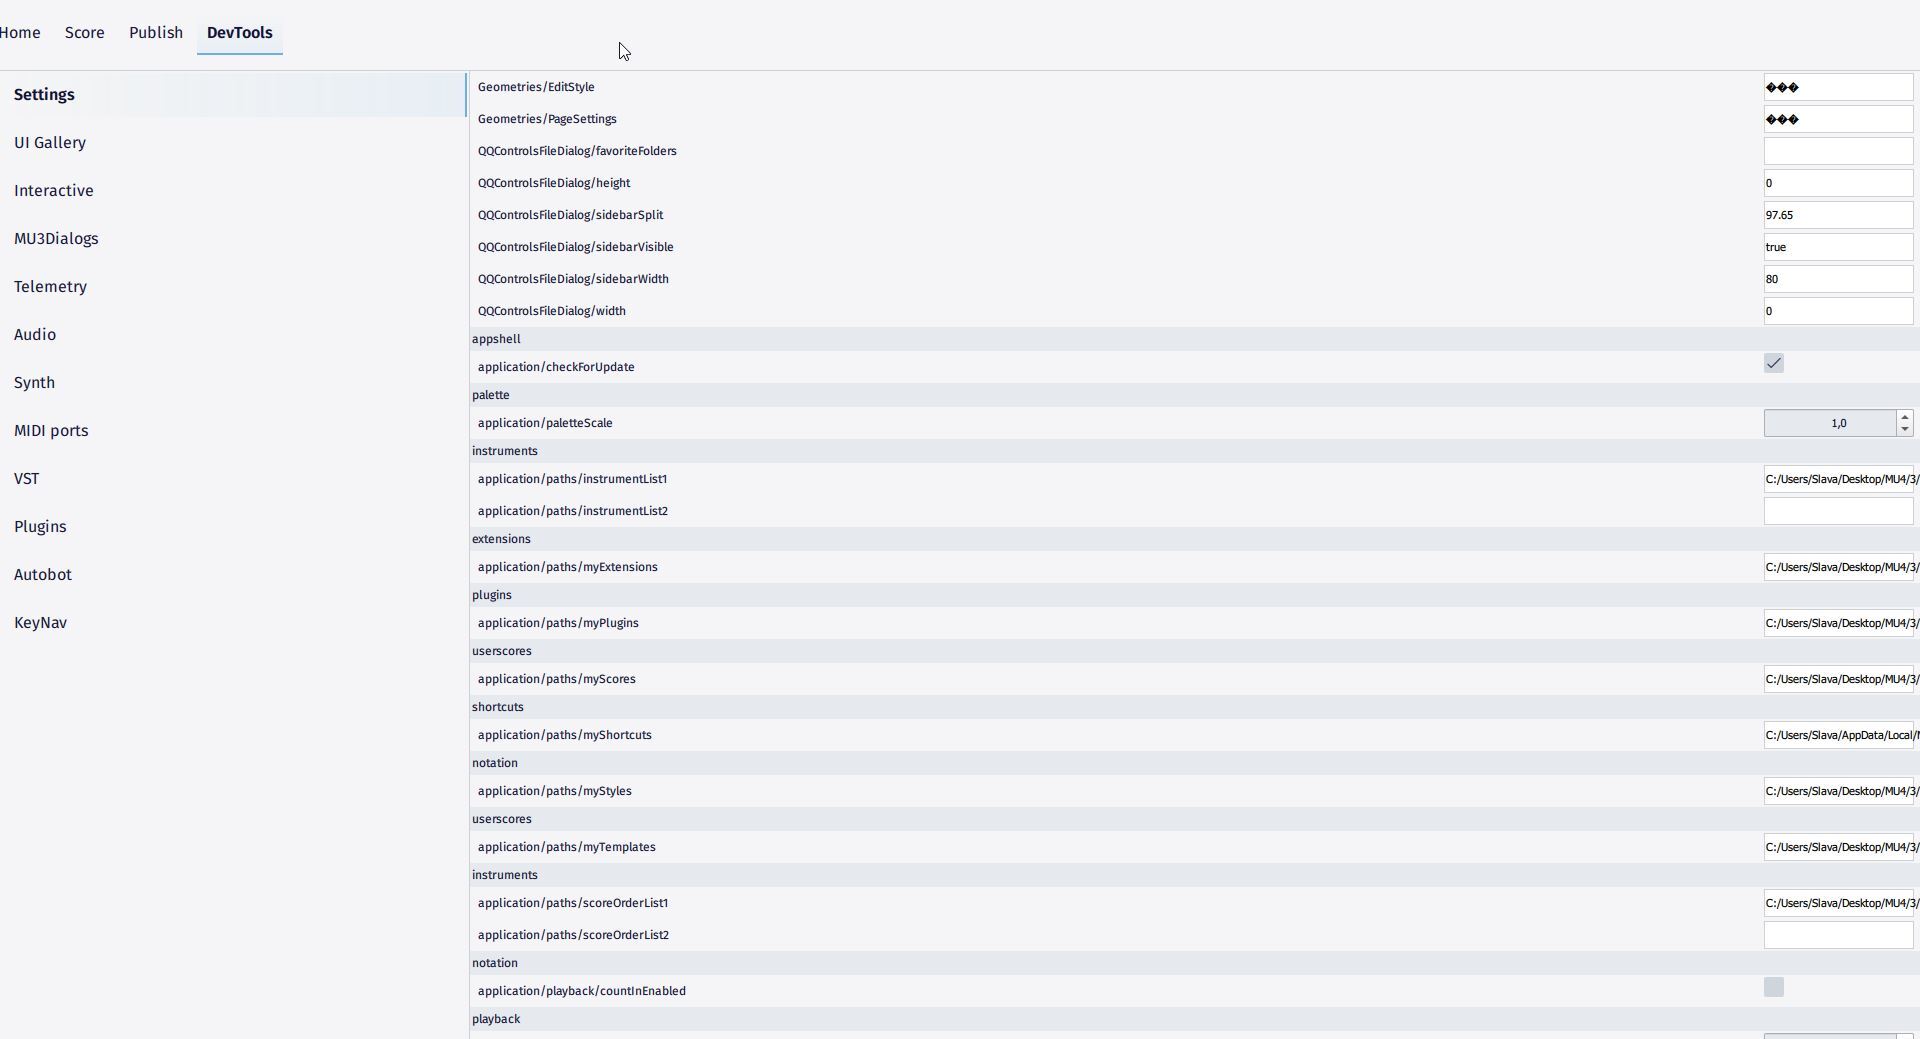Screen dimensions: 1920x1039
Task: Edit the QQControlsFileDialog/sidebarSplit value field
Action: point(1838,214)
